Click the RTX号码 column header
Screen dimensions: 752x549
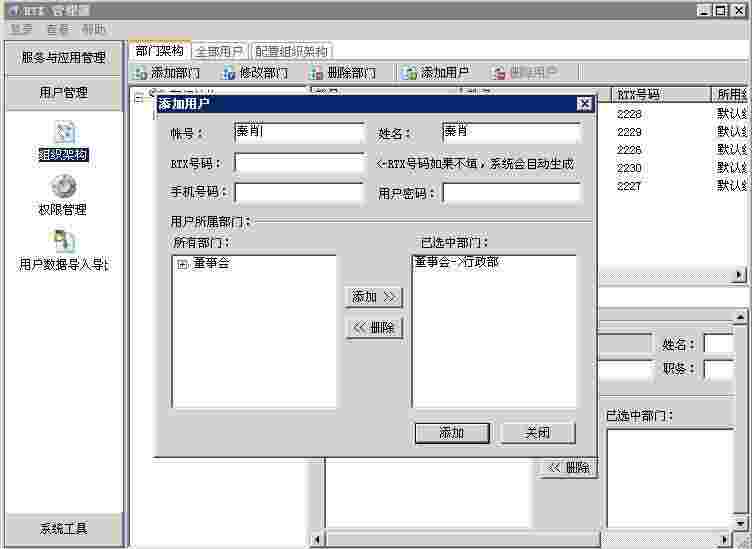pos(661,94)
